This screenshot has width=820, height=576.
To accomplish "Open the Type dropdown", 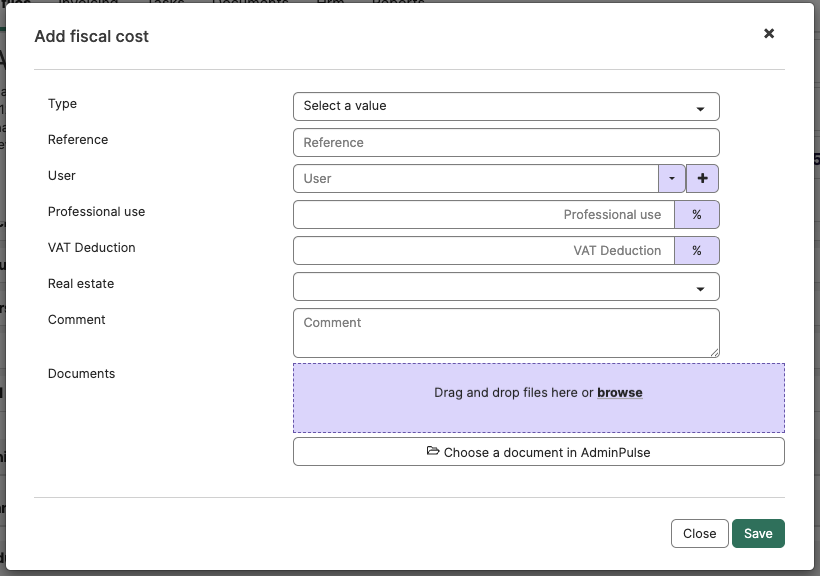I will (x=506, y=106).
